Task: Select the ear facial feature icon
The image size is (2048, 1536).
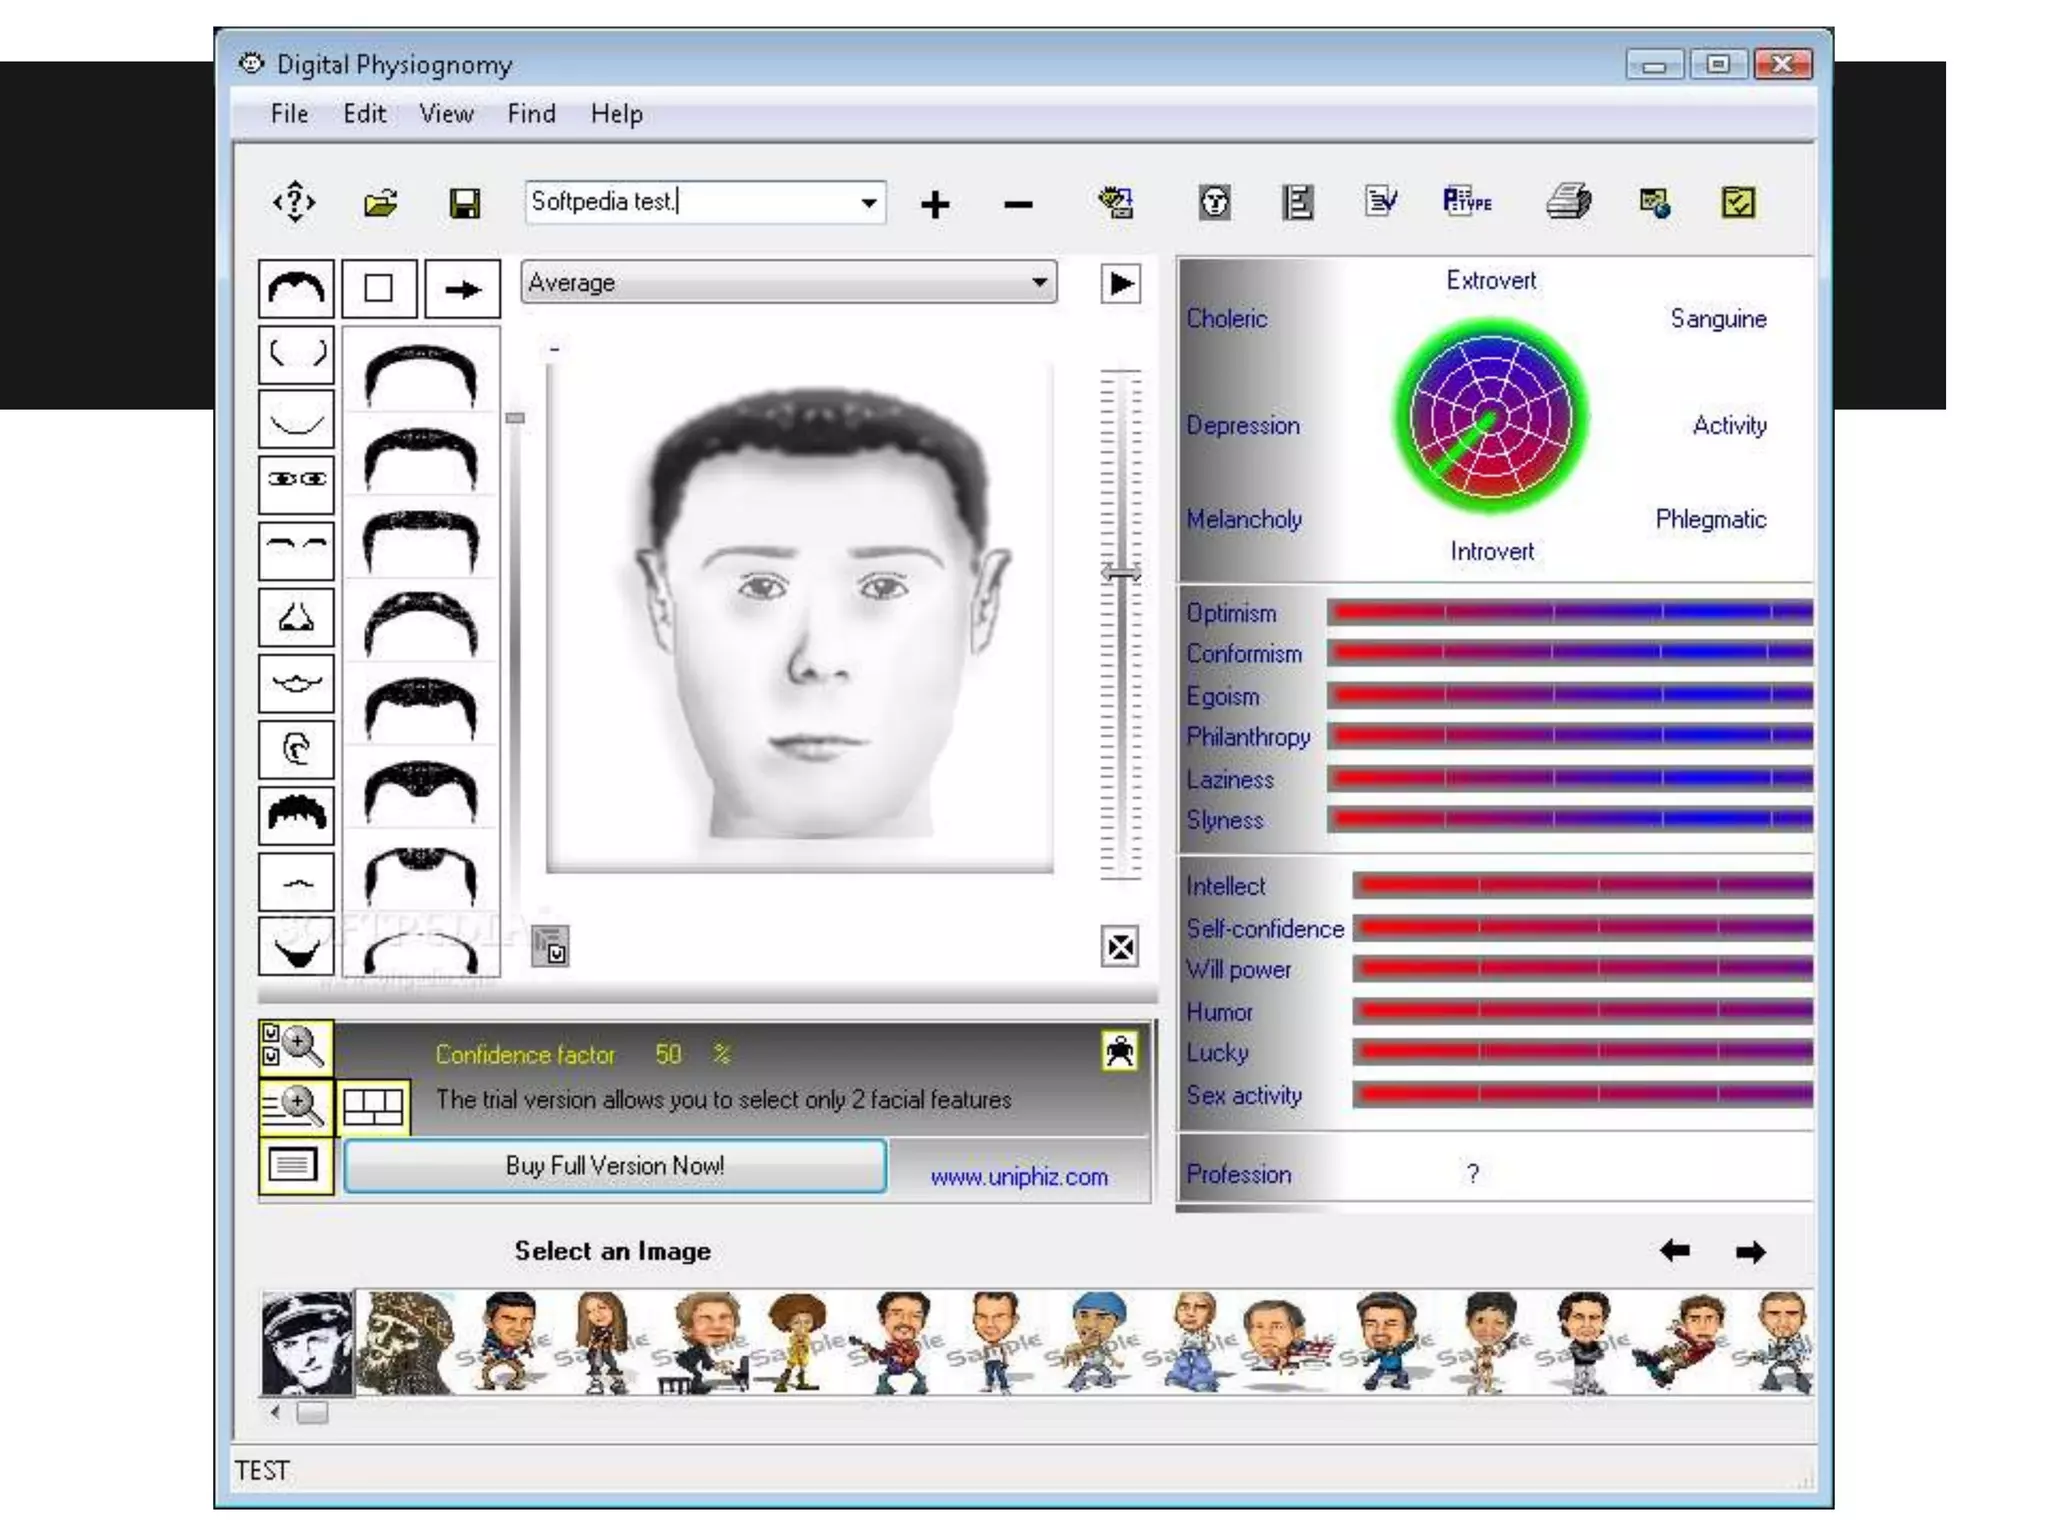Action: tap(296, 748)
